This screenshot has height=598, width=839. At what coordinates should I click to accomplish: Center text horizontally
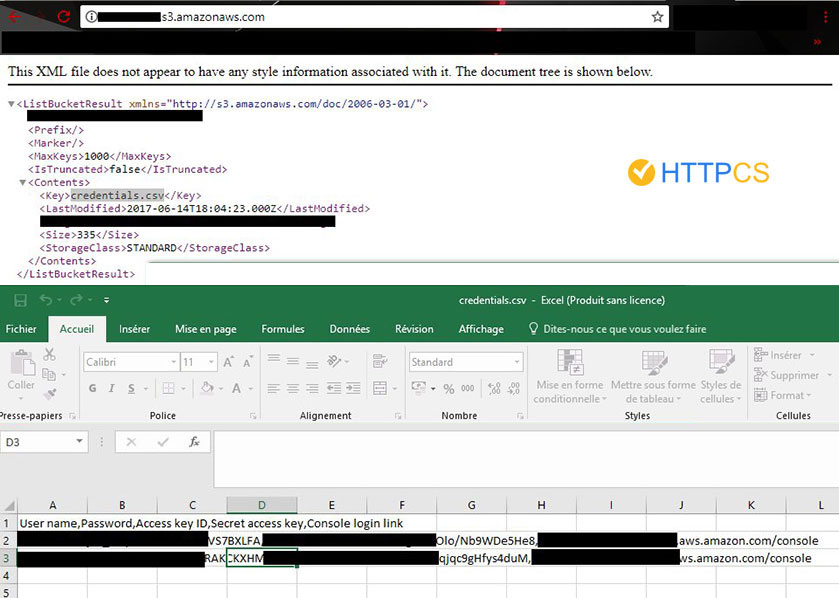[x=293, y=388]
